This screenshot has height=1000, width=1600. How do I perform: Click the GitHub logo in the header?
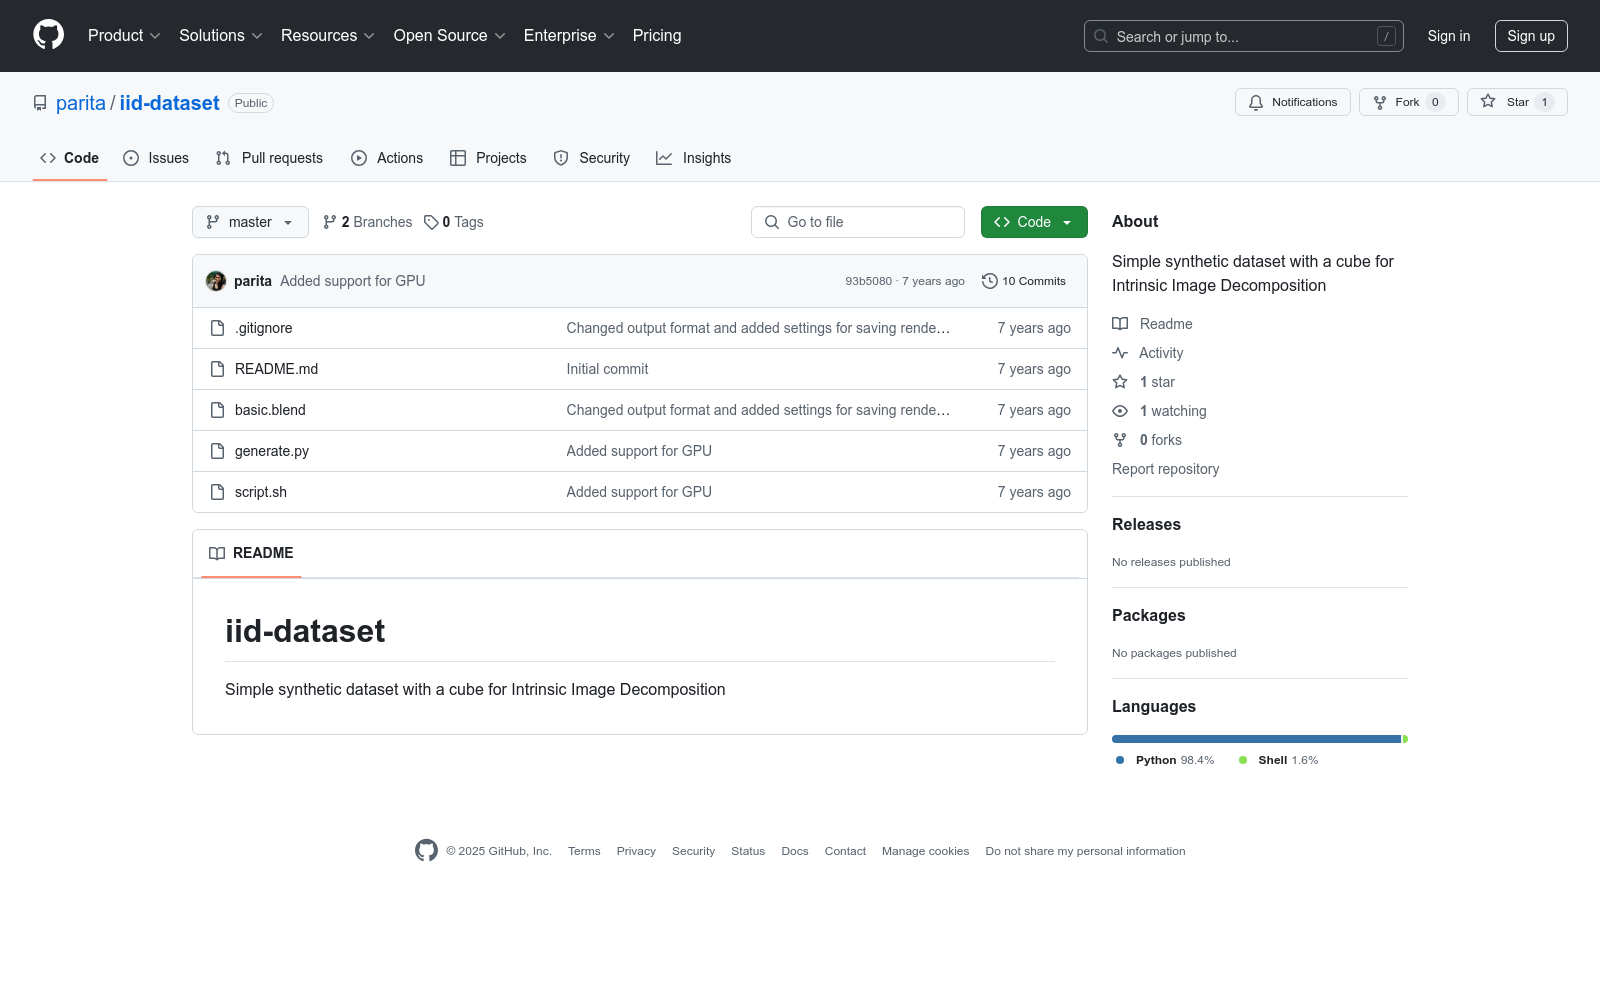48,35
